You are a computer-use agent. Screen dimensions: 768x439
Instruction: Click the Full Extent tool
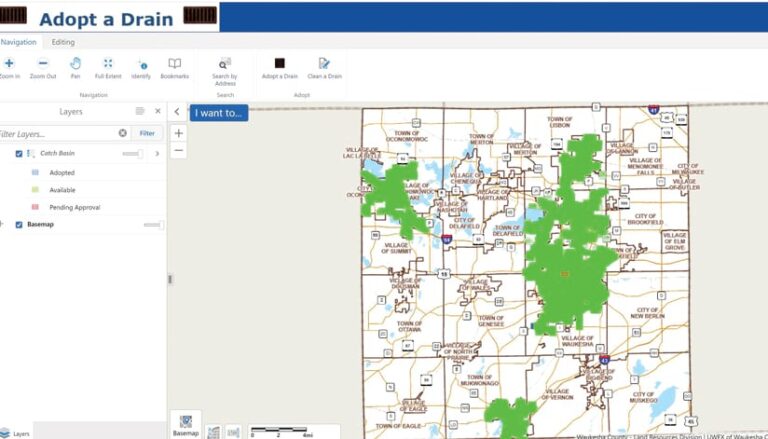click(x=108, y=68)
